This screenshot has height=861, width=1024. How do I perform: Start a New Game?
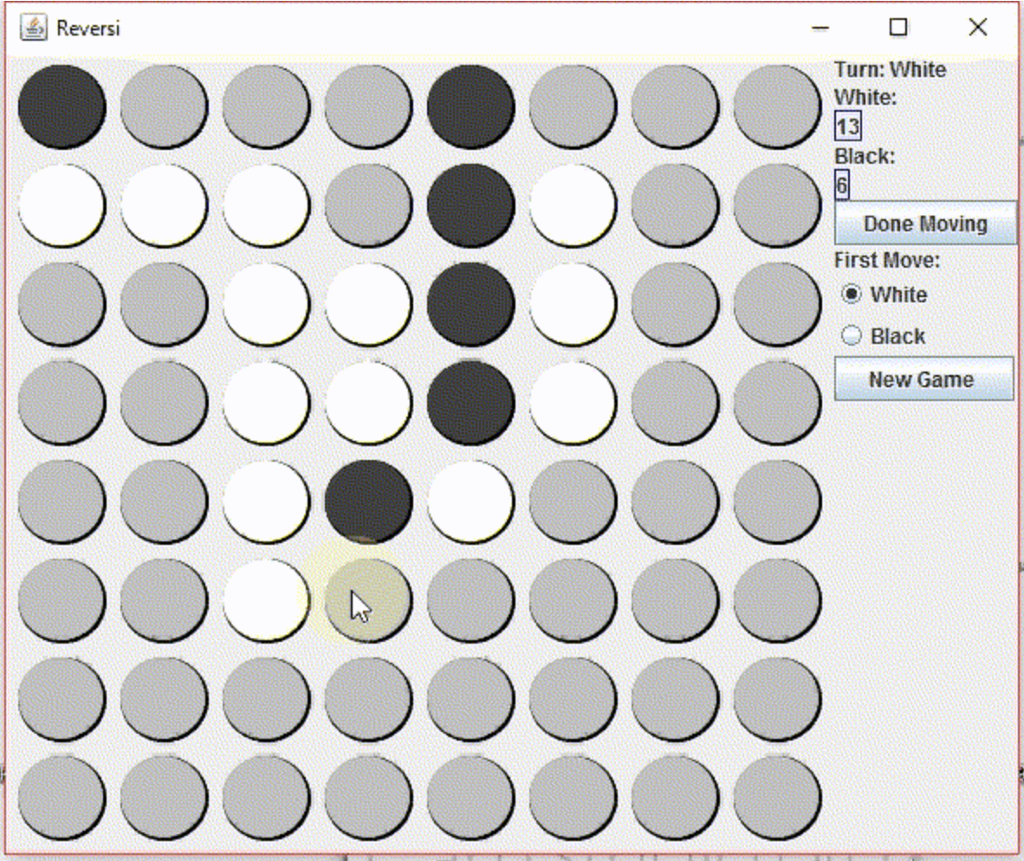click(x=923, y=379)
